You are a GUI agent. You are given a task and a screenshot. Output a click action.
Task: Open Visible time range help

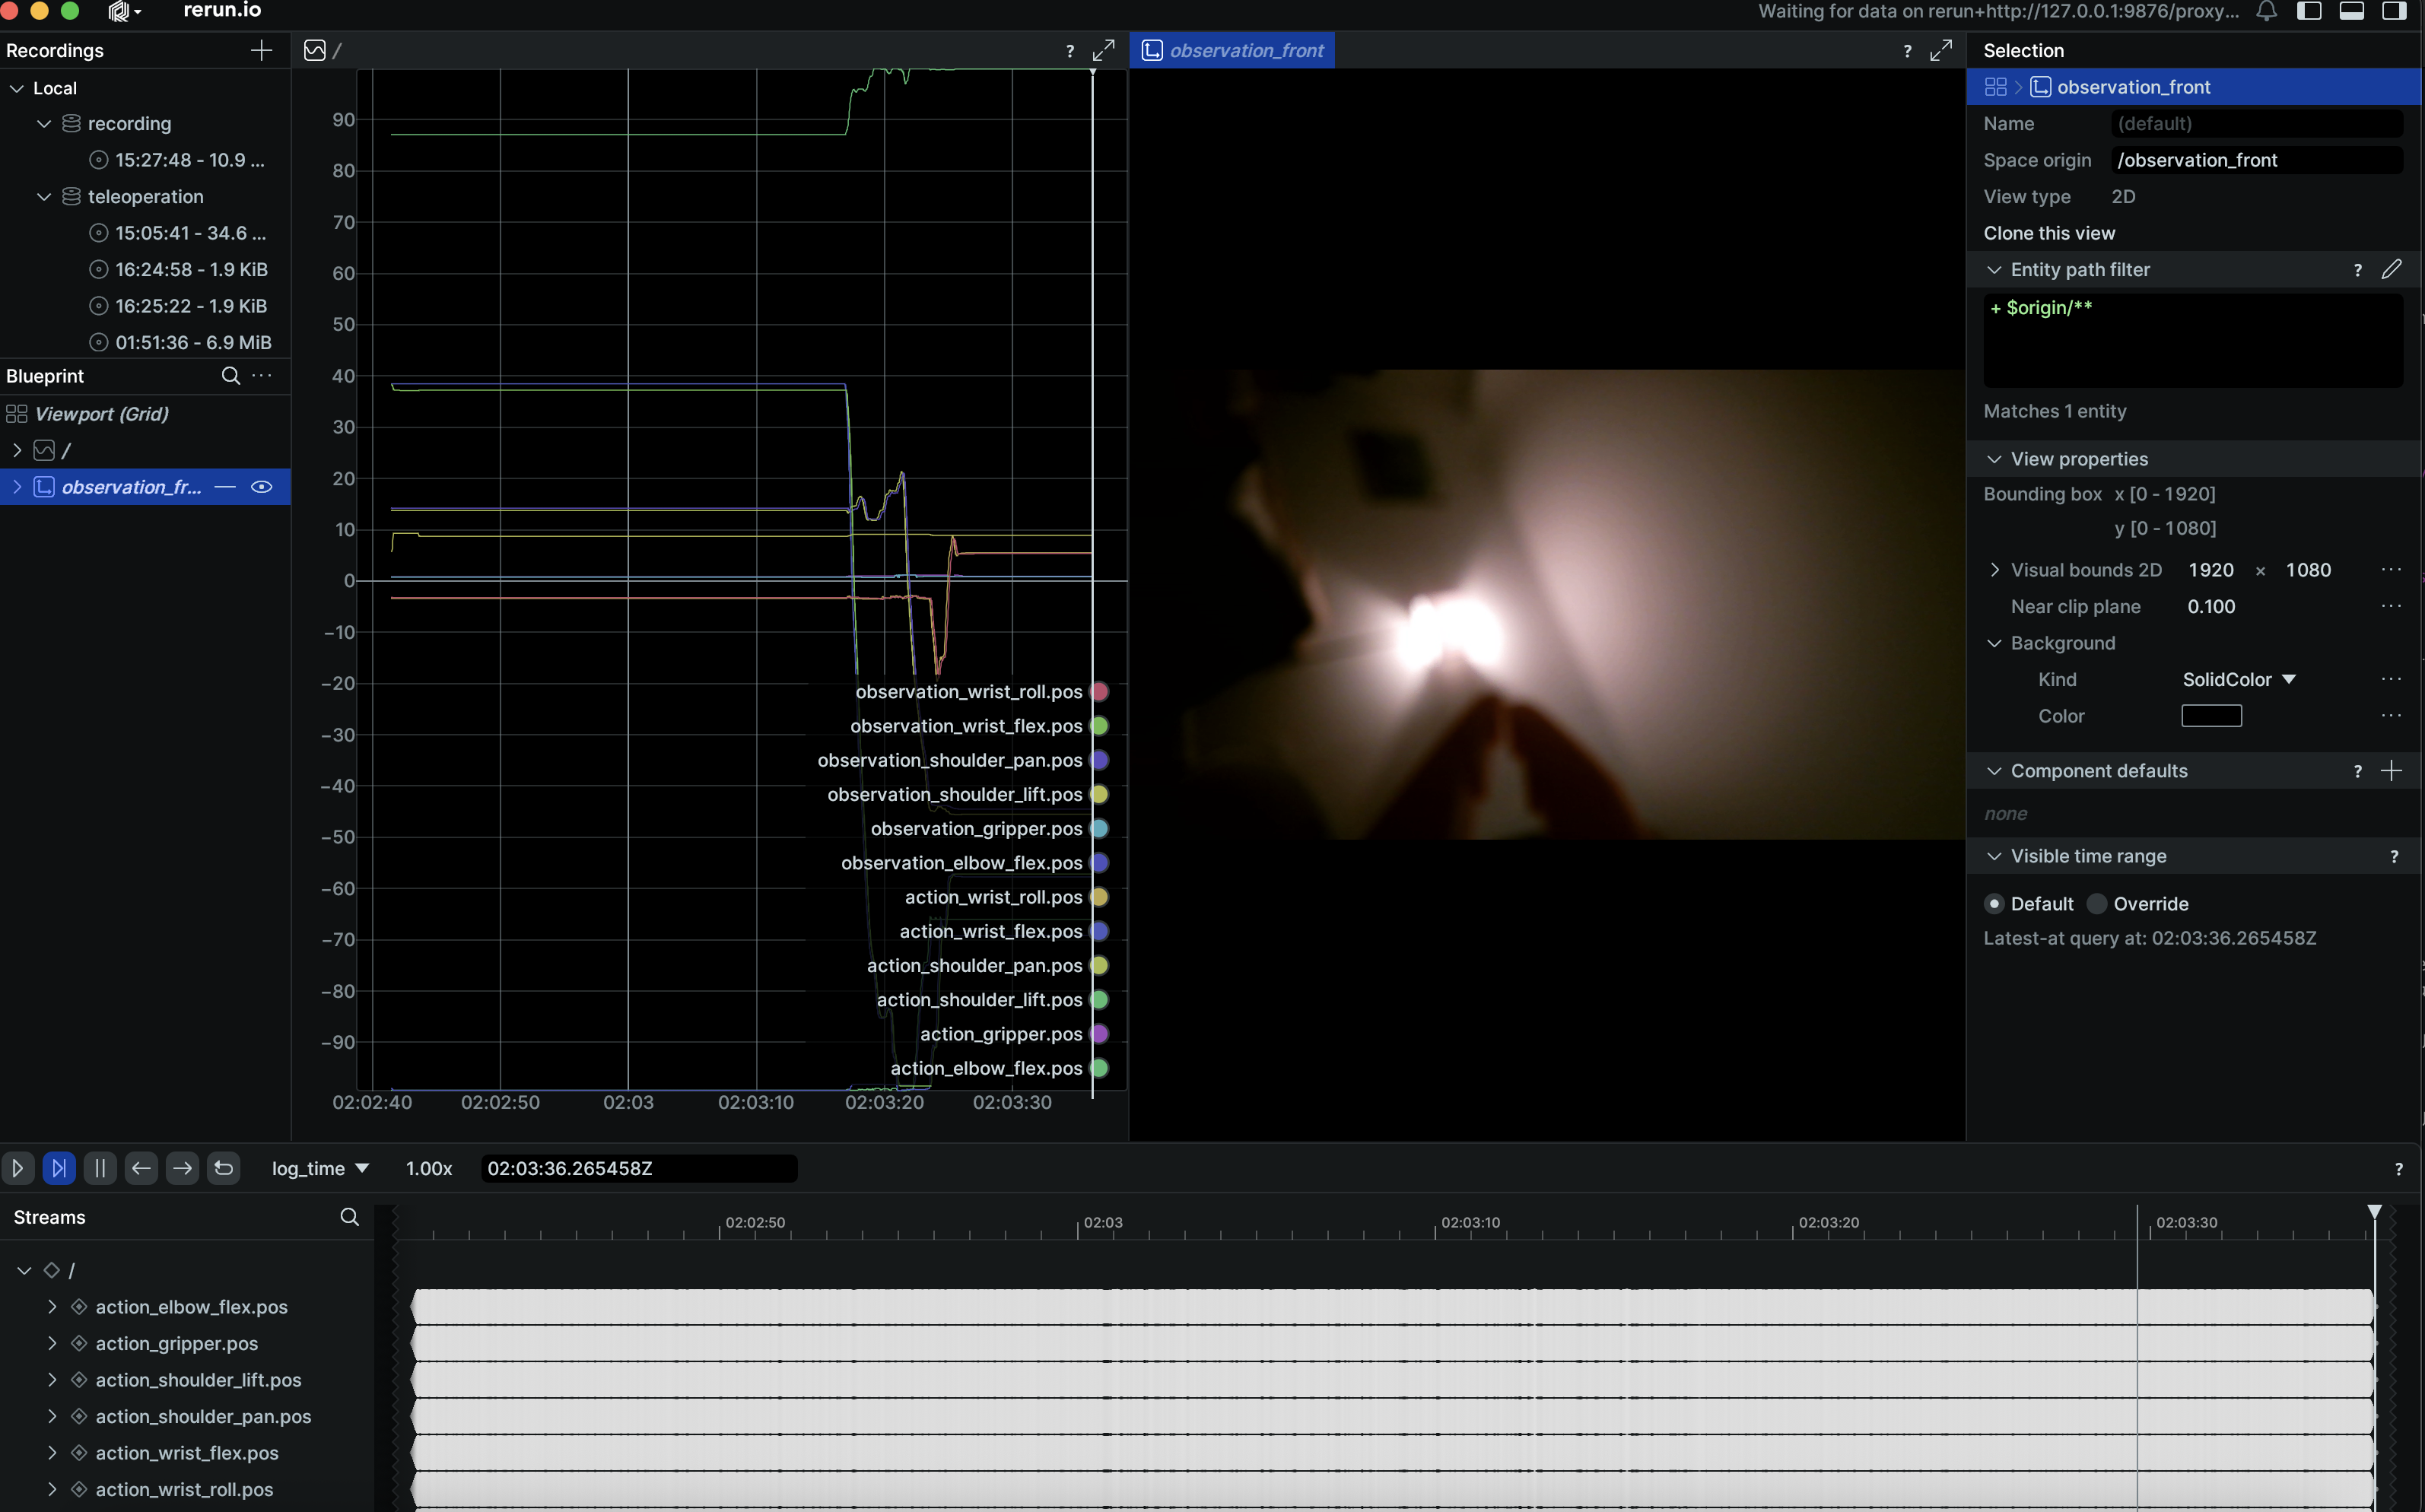(x=2394, y=857)
